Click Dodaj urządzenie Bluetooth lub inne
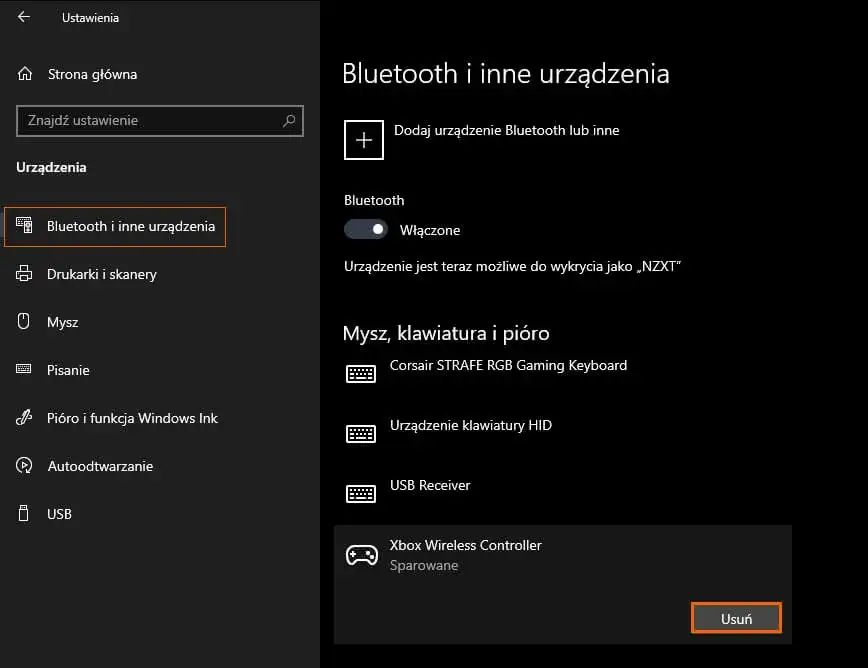This screenshot has height=668, width=868. click(363, 139)
